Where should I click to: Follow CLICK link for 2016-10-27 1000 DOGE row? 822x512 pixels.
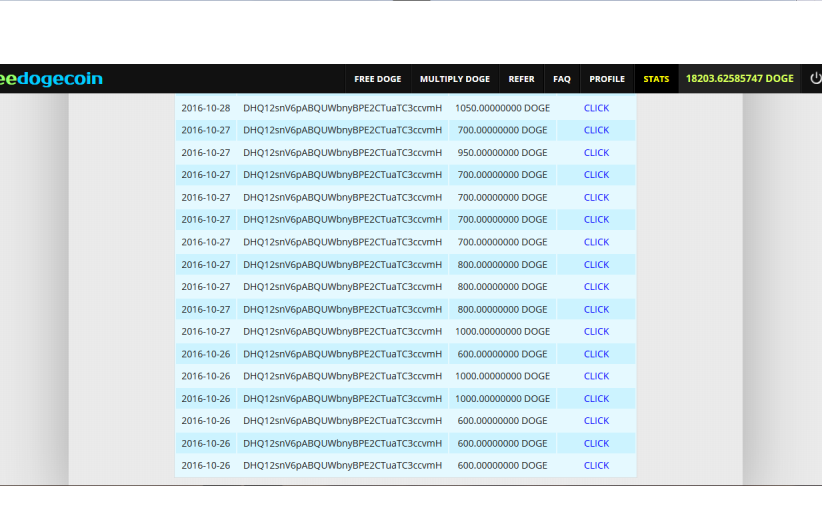(x=596, y=332)
